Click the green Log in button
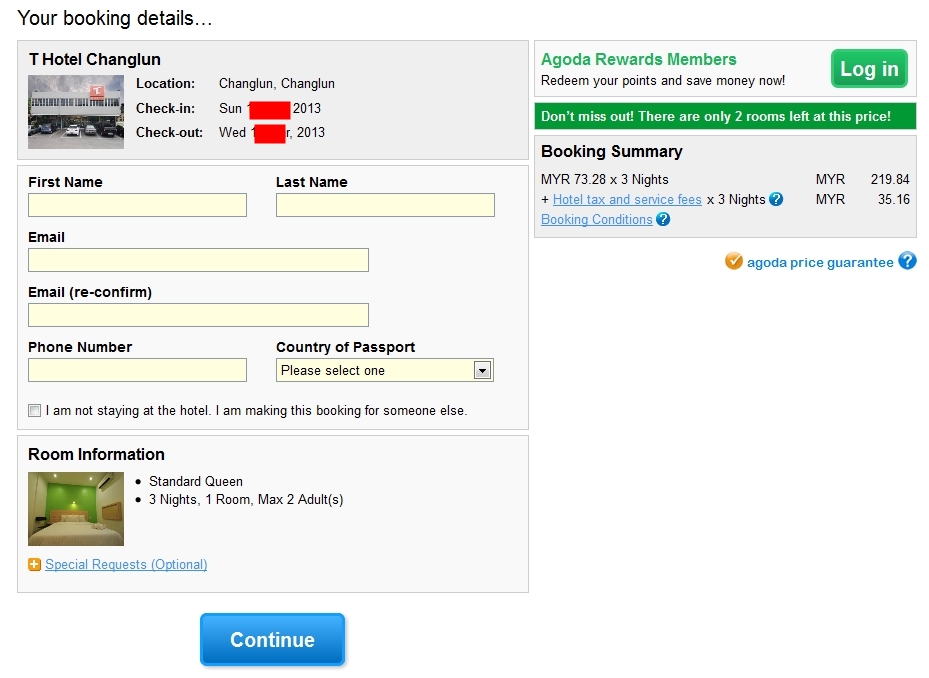 coord(869,69)
